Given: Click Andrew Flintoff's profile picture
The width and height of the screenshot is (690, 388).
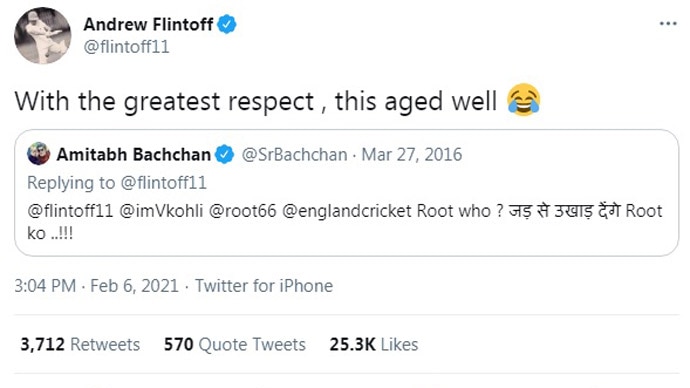Looking at the screenshot, I should click(x=42, y=36).
